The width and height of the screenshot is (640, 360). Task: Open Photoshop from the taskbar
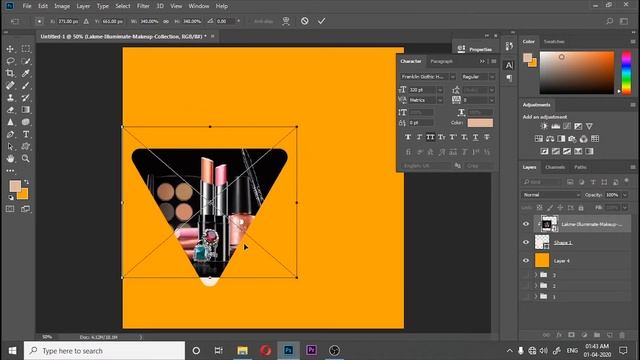(x=288, y=351)
